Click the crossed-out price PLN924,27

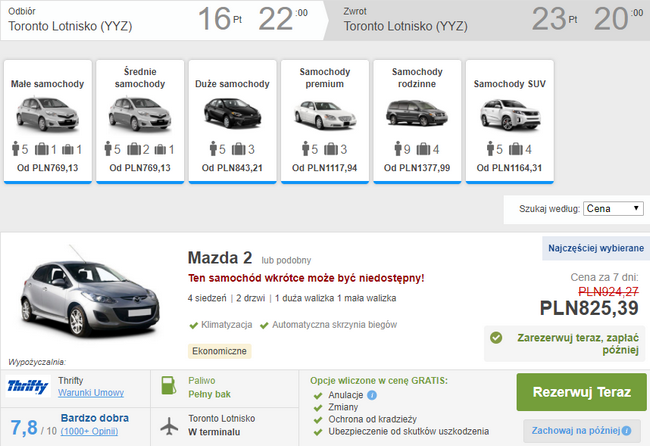click(608, 292)
